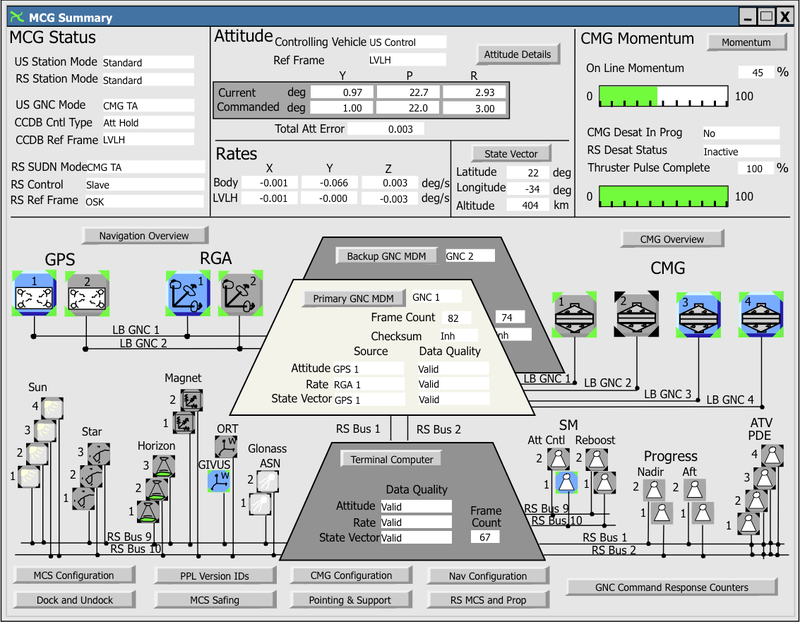This screenshot has width=800, height=622.
Task: Click Primary GNC MDM button
Action: [353, 298]
